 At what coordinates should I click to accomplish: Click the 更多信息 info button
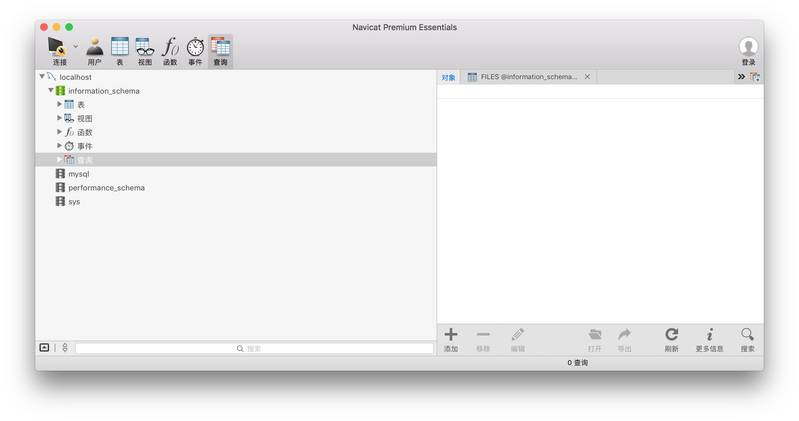point(709,340)
